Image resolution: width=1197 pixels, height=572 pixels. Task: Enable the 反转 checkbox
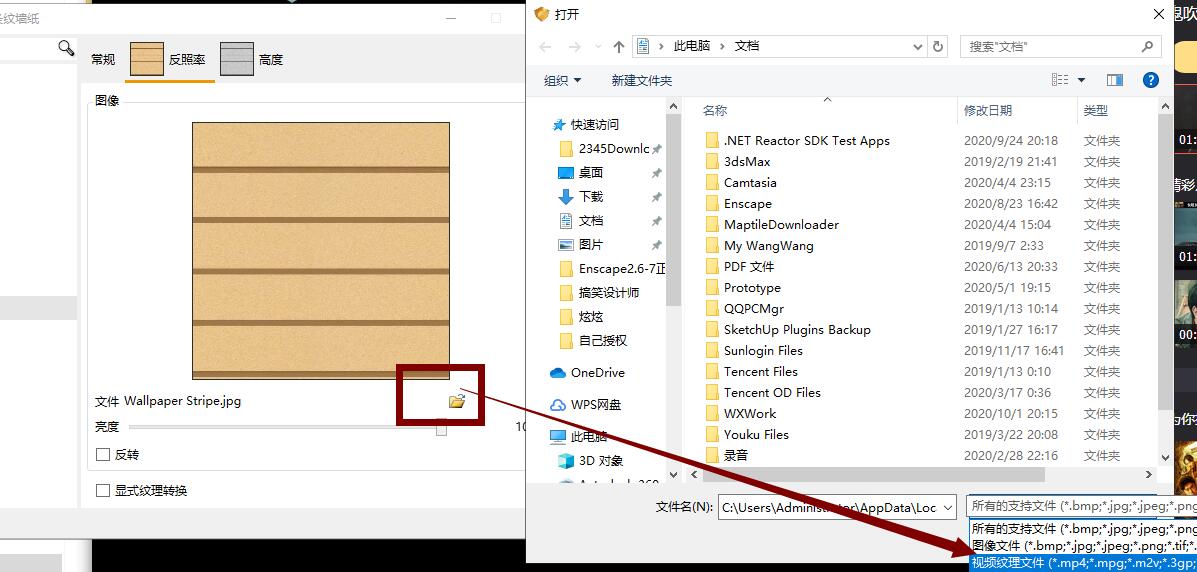(x=103, y=454)
